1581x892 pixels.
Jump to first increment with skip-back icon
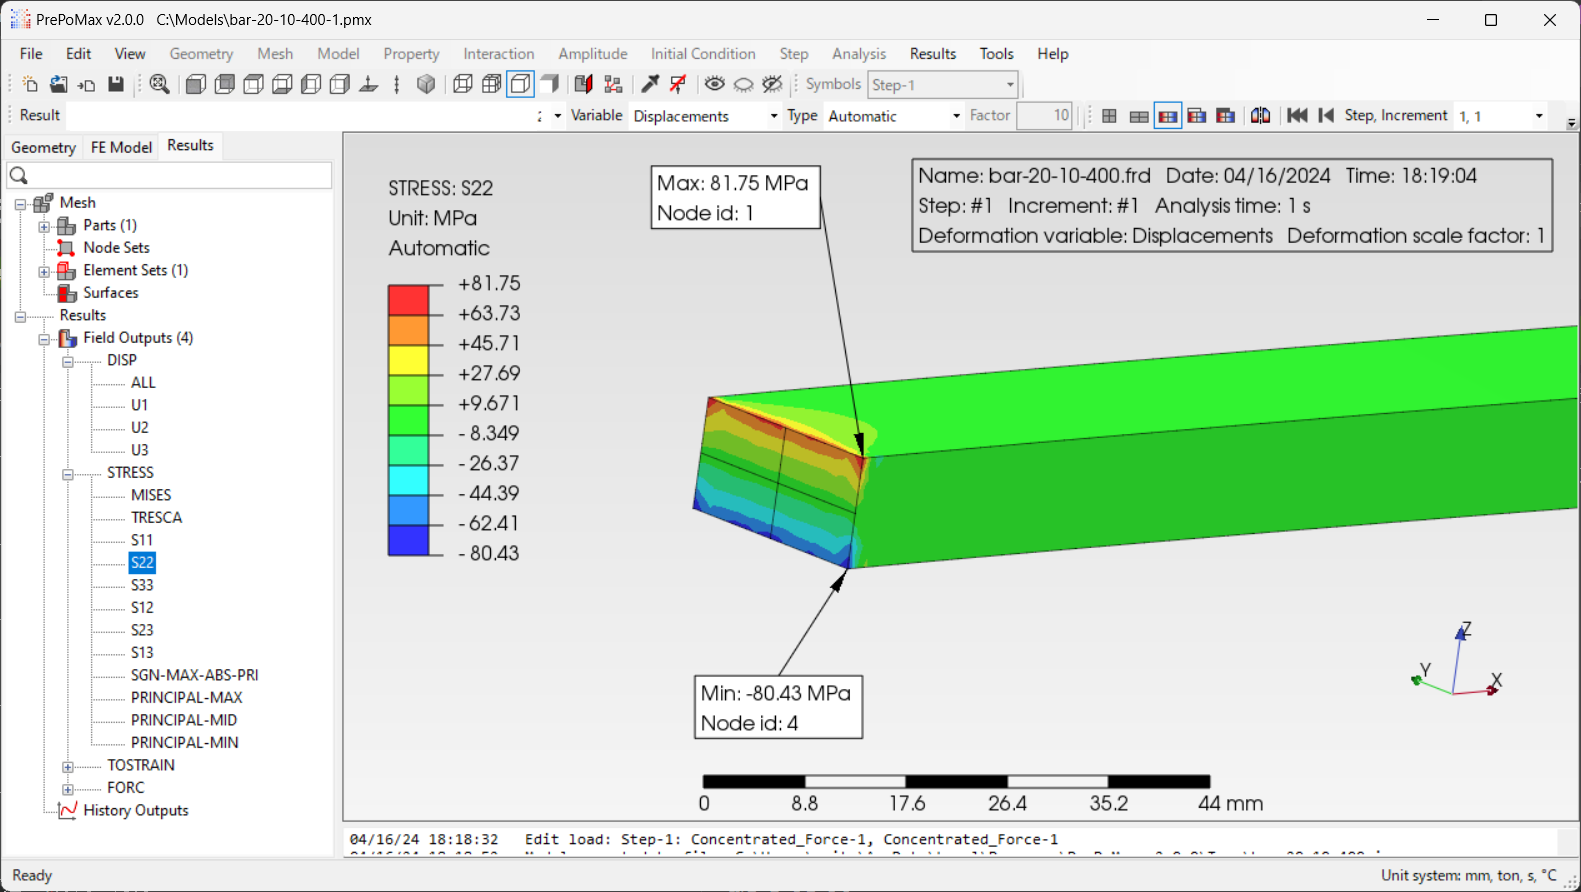click(x=1297, y=116)
